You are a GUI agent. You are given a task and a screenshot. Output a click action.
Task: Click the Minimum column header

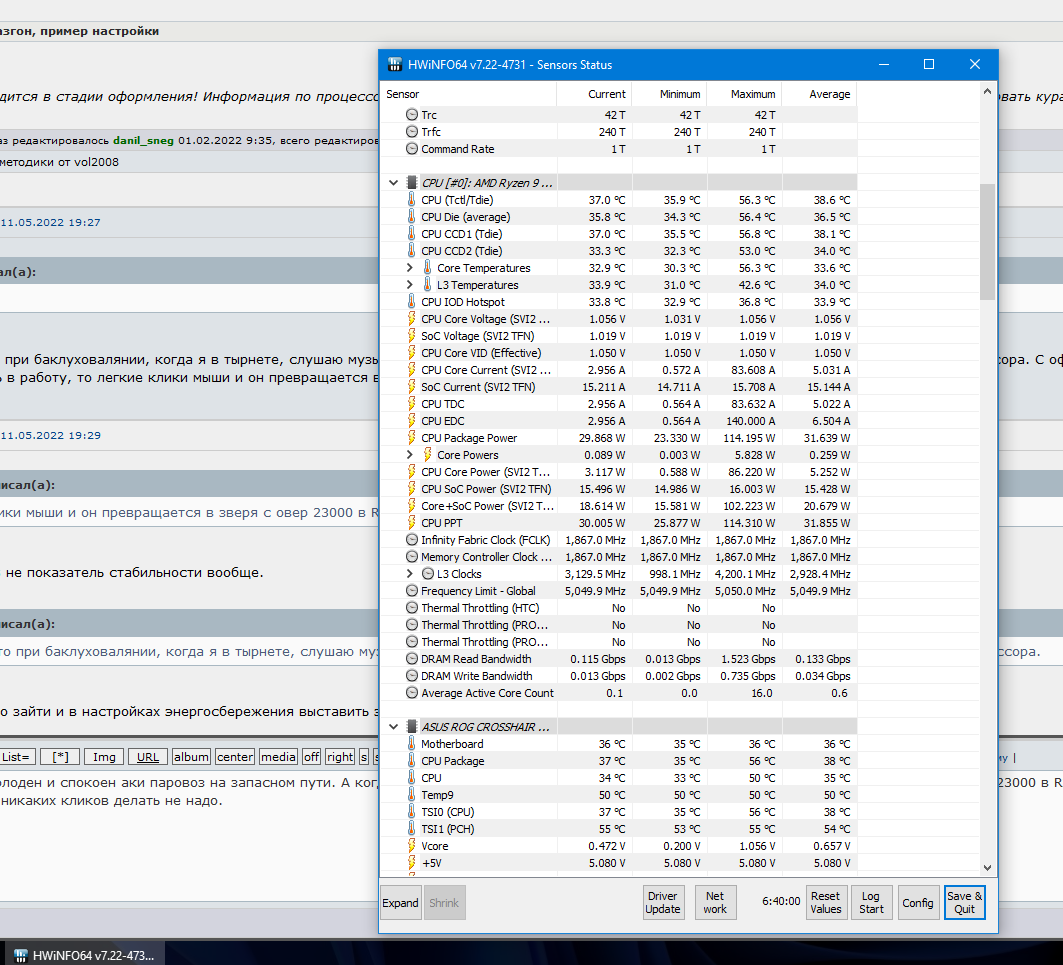[x=669, y=94]
